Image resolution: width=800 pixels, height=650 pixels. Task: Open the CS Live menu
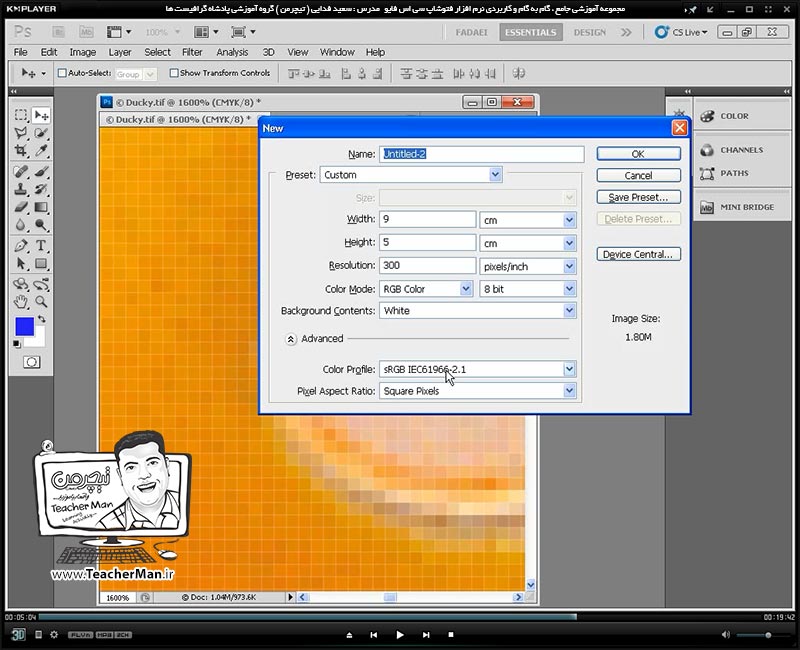pos(682,32)
